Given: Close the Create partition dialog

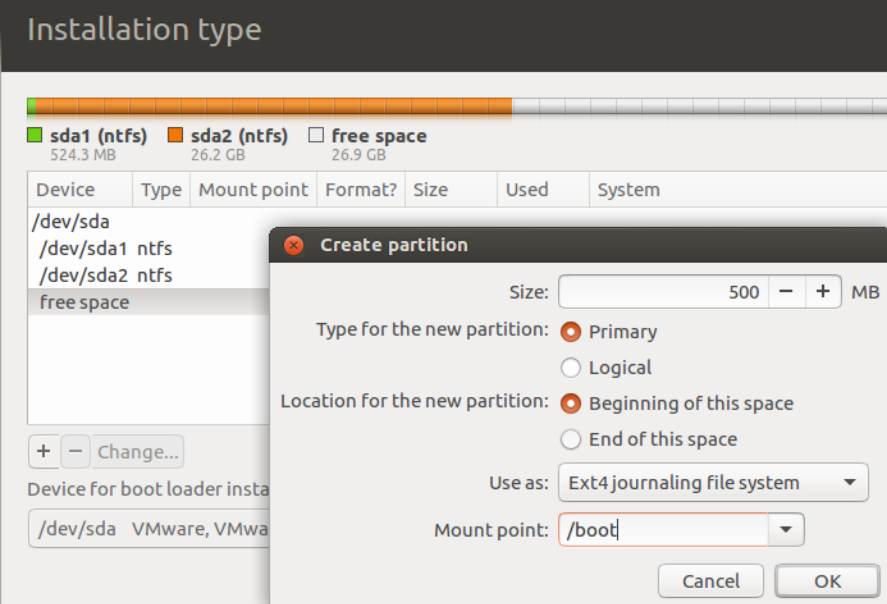Looking at the screenshot, I should (x=294, y=245).
